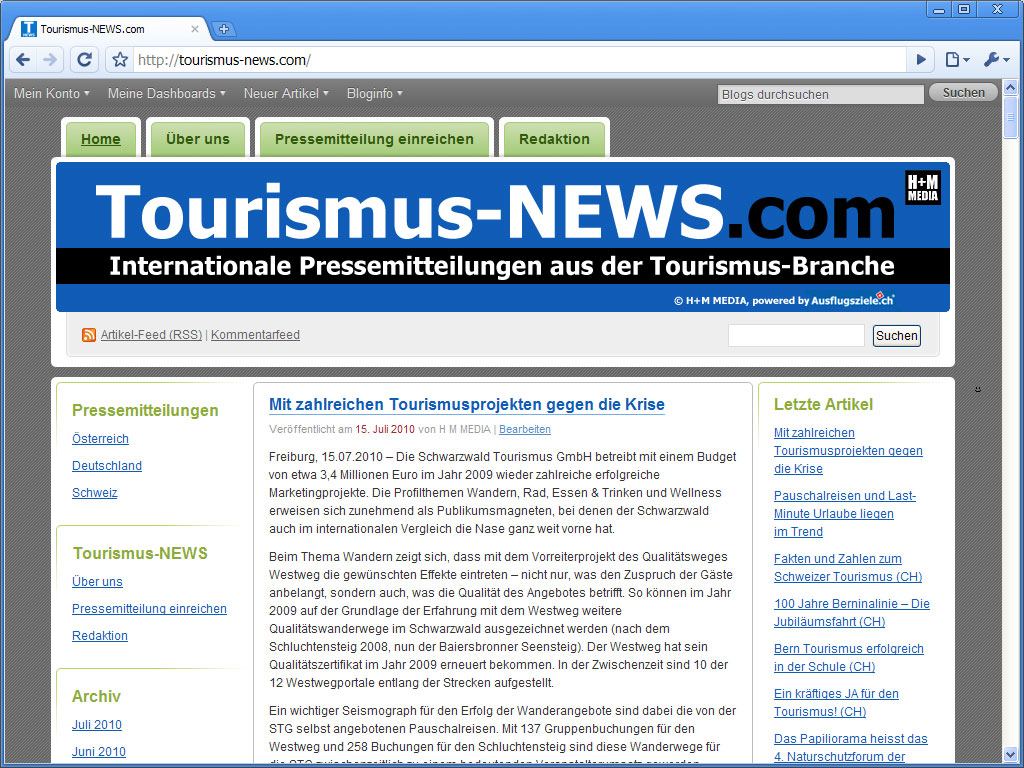
Task: Open the page menu icon dropdown
Action: 957,60
